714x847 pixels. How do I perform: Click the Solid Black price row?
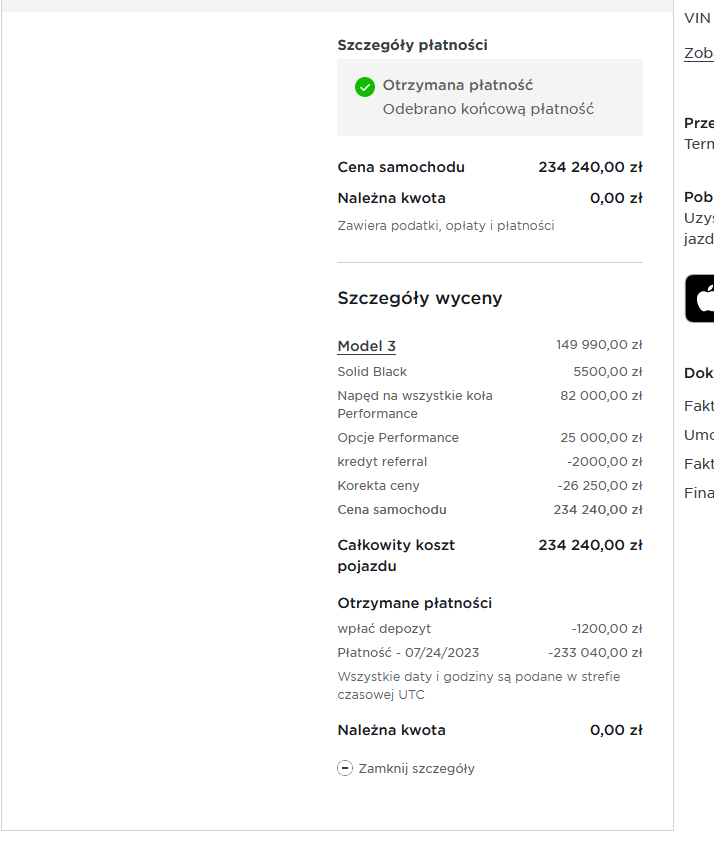490,372
